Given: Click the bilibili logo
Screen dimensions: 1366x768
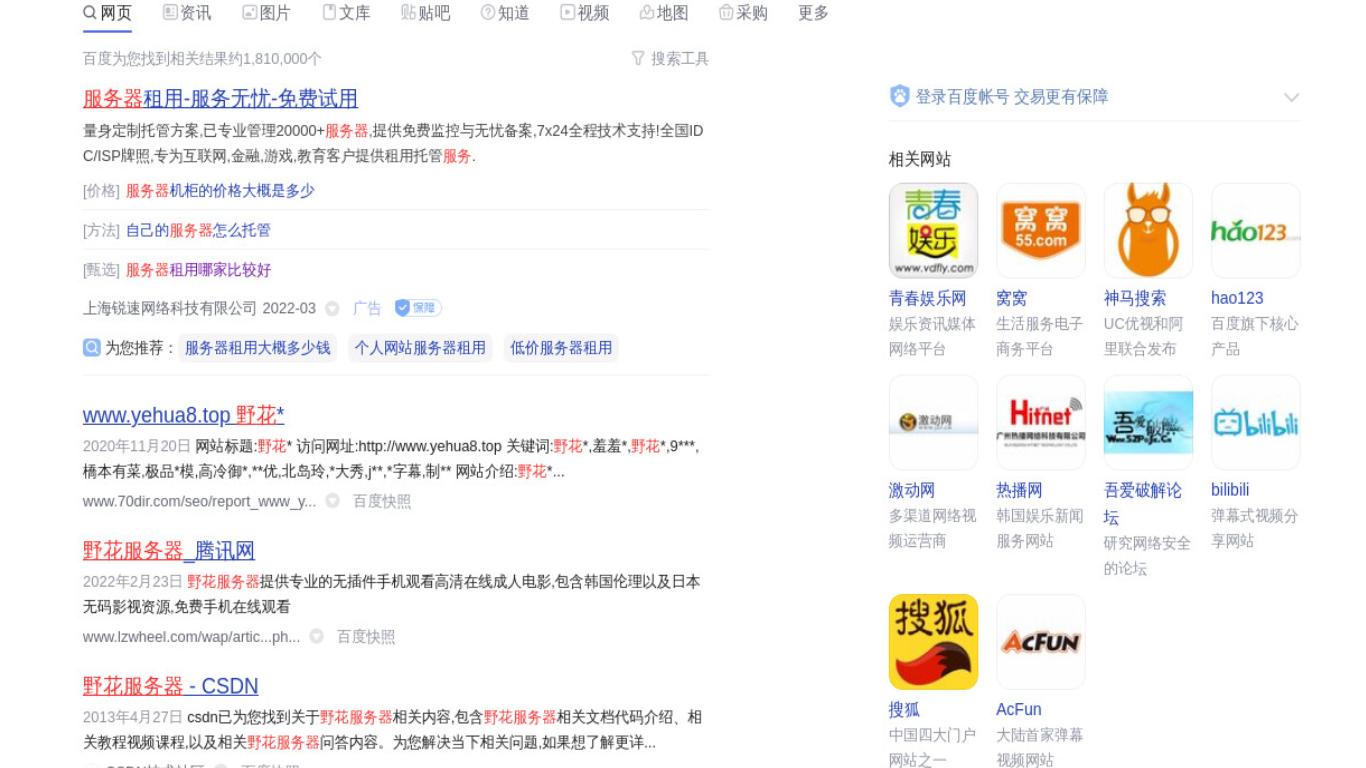Looking at the screenshot, I should pos(1256,422).
